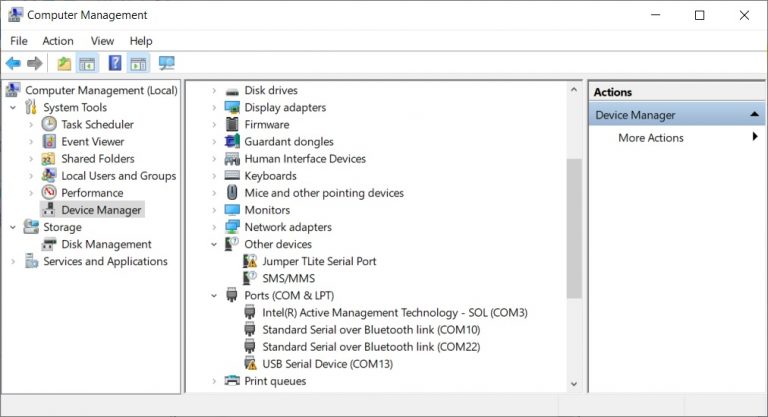Click the Event Viewer icon in the tree
This screenshot has width=768, height=417.
pyautogui.click(x=49, y=142)
